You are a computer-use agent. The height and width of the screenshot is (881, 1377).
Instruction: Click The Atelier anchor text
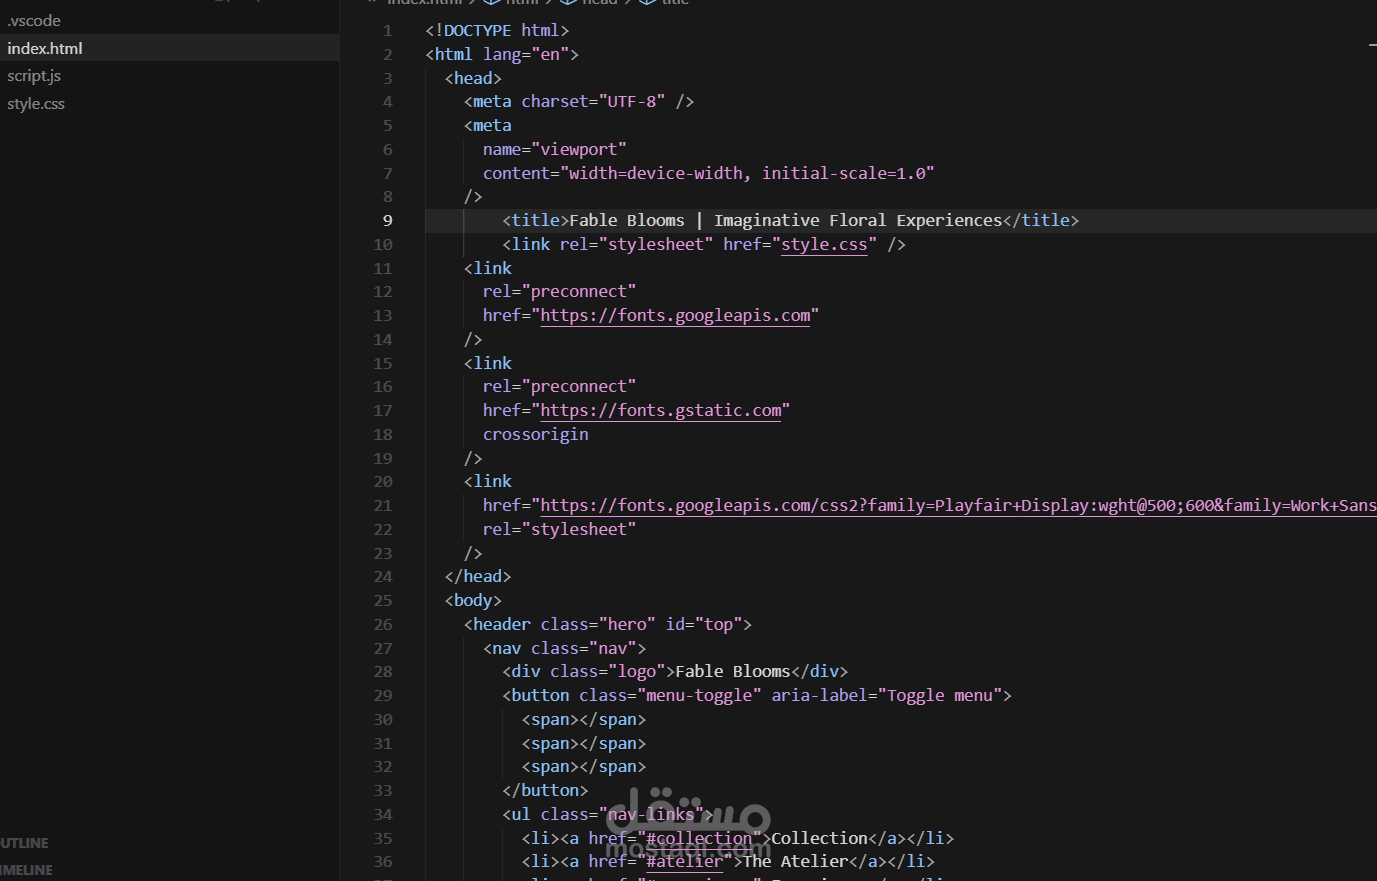(x=795, y=861)
